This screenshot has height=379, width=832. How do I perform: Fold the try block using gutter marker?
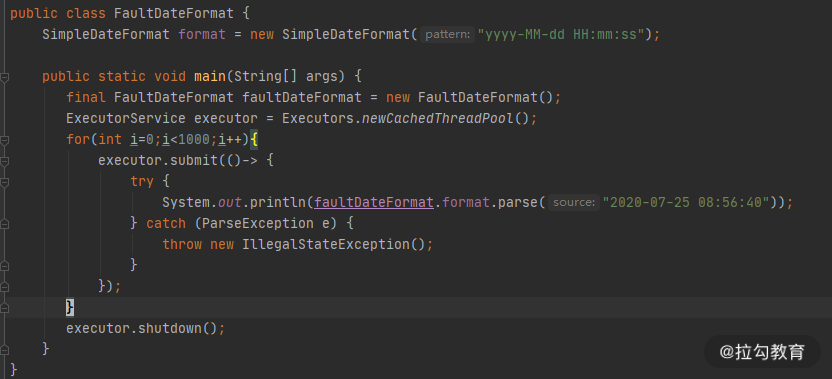pos(4,182)
